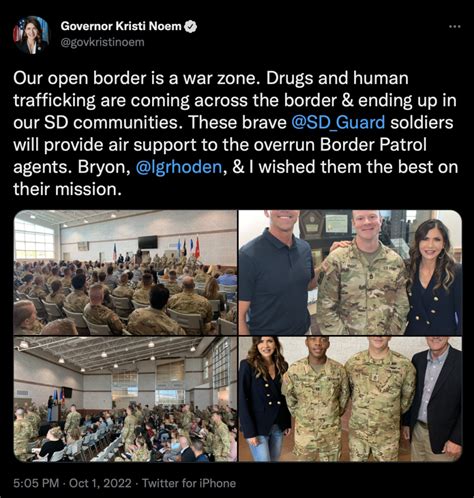Open Governor Kristi Noem's profile avatar
The height and width of the screenshot is (498, 474).
click(x=31, y=34)
